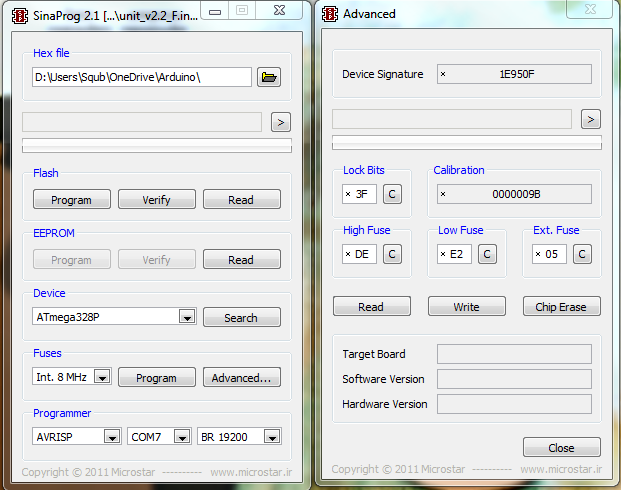This screenshot has width=621, height=490.
Task: Click the SinaProg title bar app icon
Action: pos(12,13)
